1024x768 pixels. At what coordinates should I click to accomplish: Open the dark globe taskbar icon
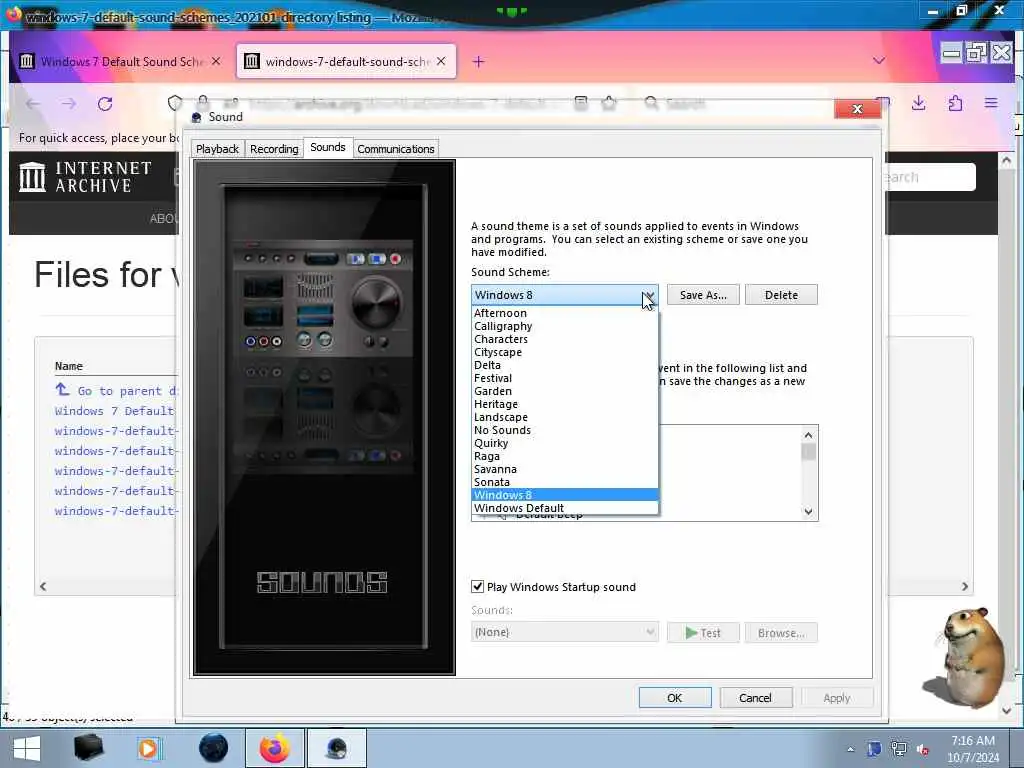click(x=213, y=748)
